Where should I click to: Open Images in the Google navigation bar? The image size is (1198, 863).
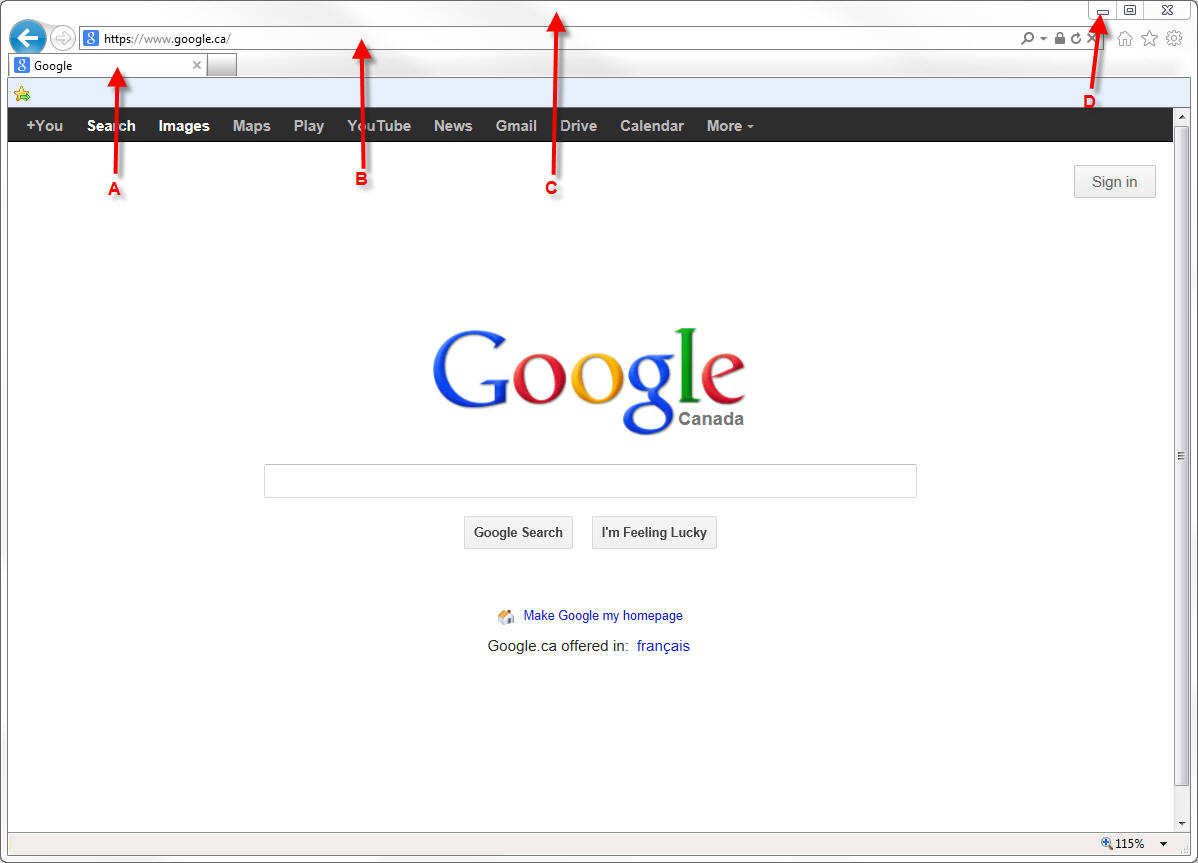pyautogui.click(x=184, y=126)
